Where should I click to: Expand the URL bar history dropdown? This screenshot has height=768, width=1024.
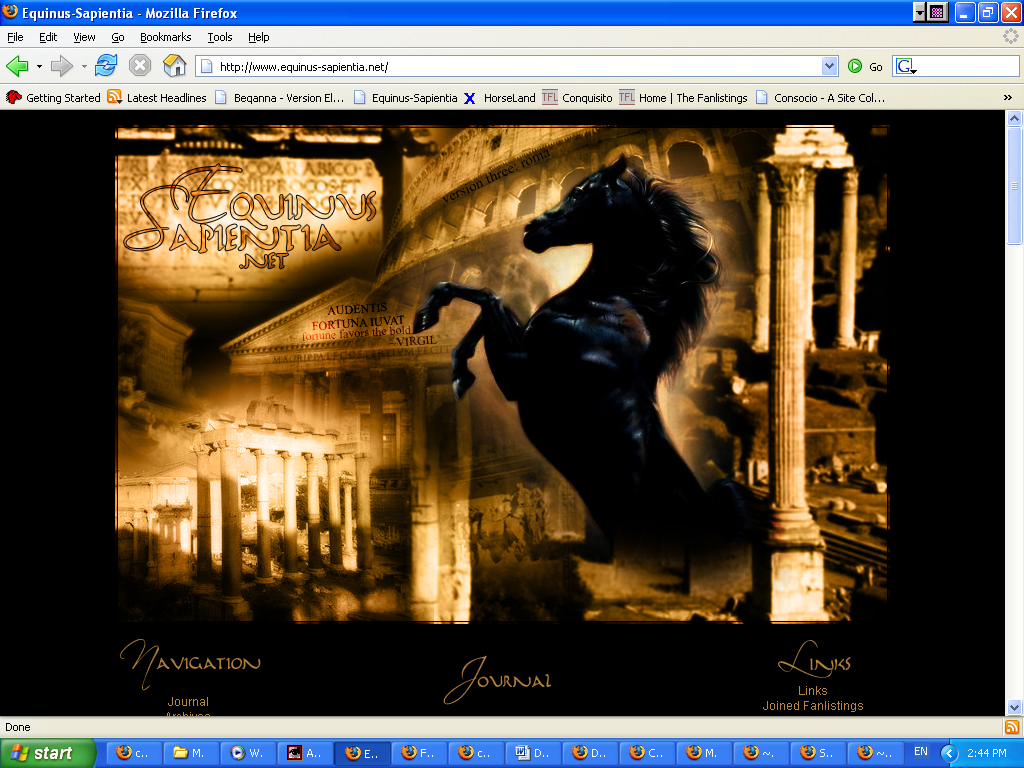829,66
